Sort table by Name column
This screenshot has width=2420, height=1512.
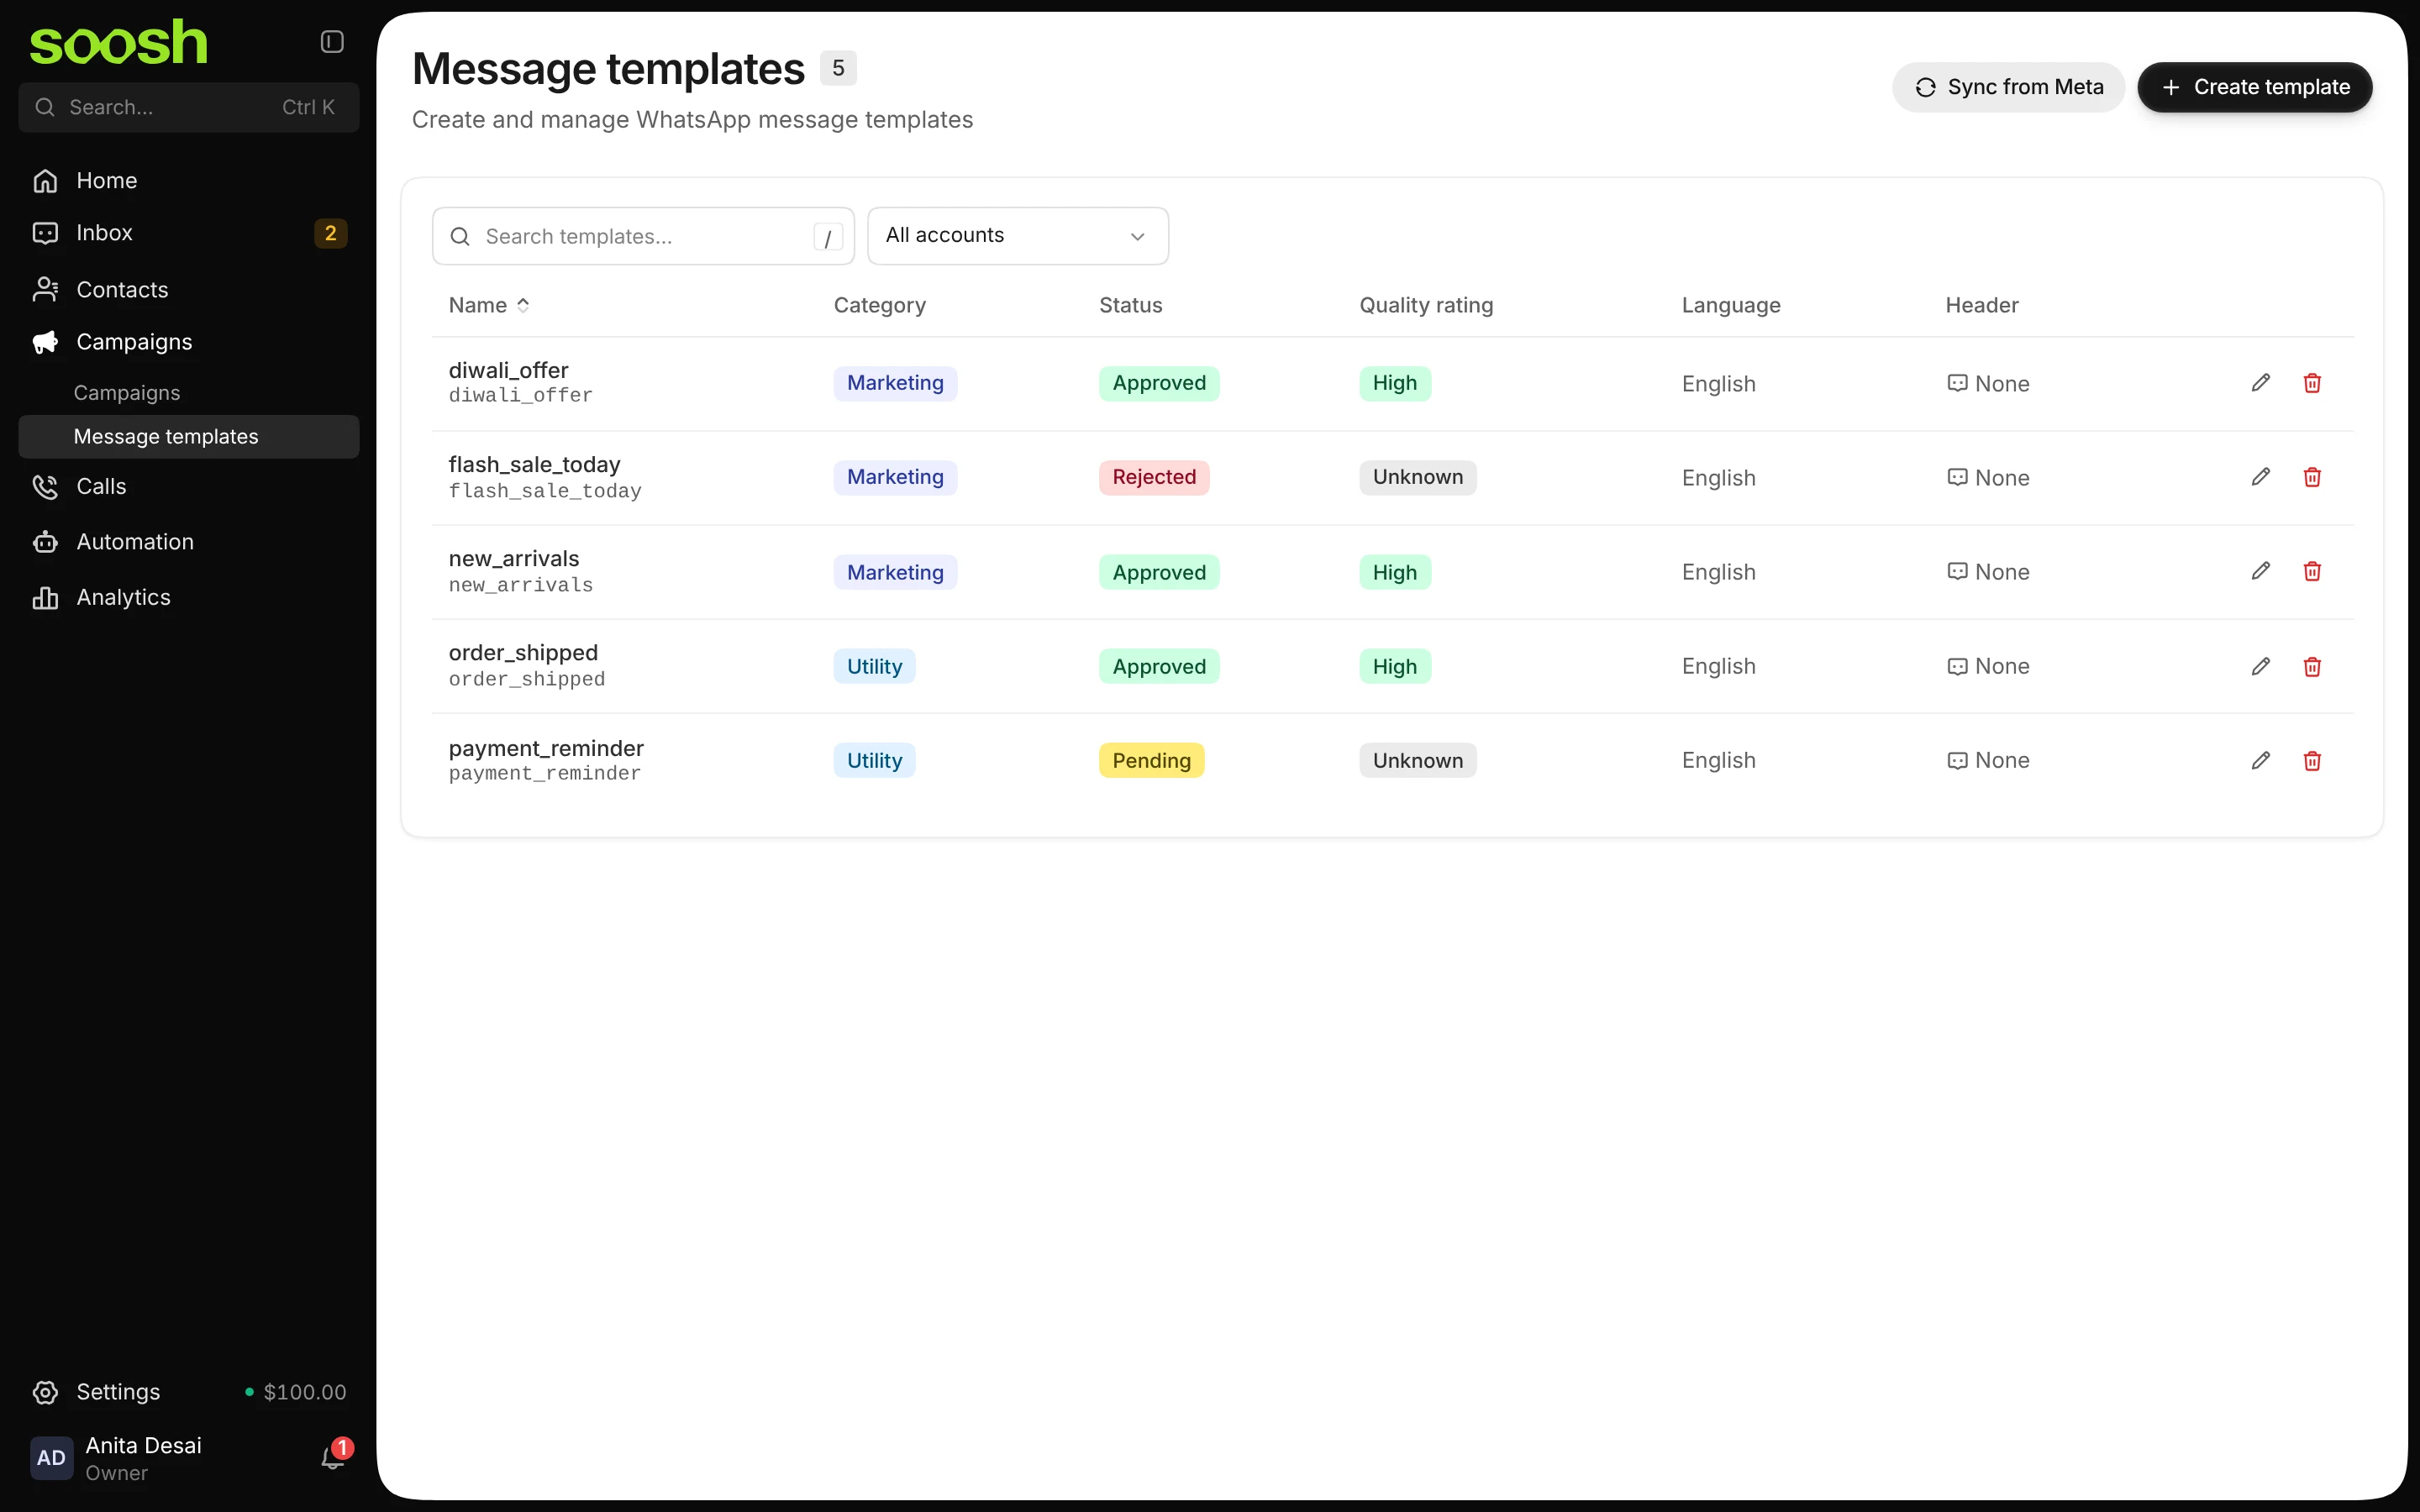click(x=489, y=305)
